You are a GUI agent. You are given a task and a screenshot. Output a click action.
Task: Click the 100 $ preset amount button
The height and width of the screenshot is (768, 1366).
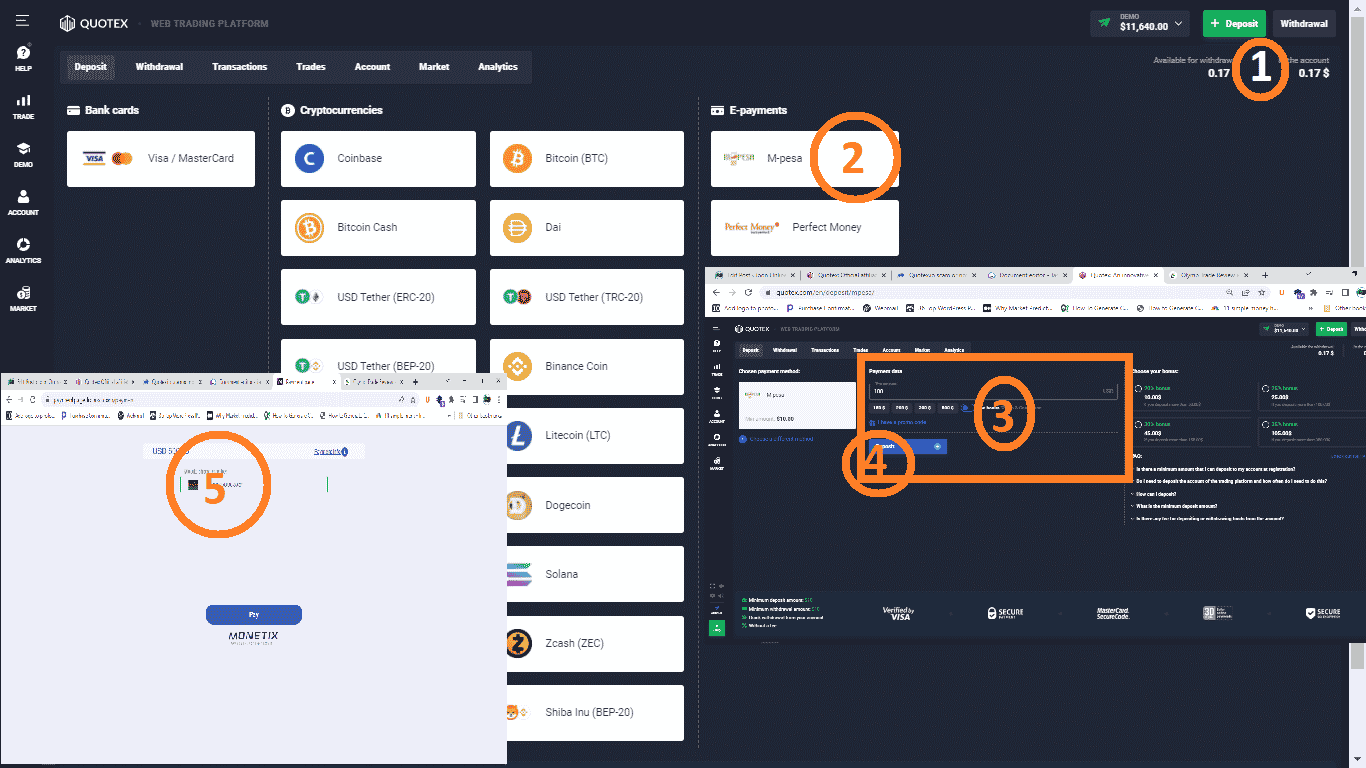click(879, 408)
